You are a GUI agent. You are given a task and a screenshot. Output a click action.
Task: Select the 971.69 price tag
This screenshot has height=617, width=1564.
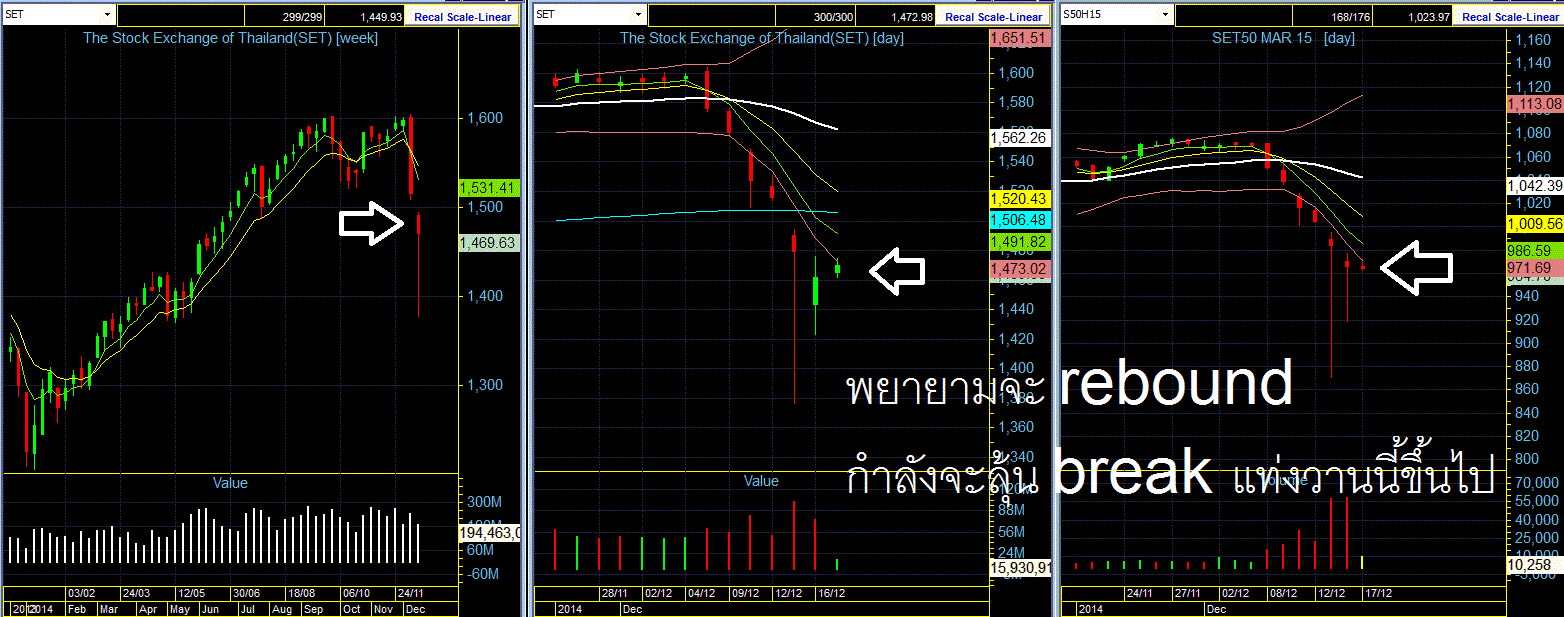(x=1534, y=268)
